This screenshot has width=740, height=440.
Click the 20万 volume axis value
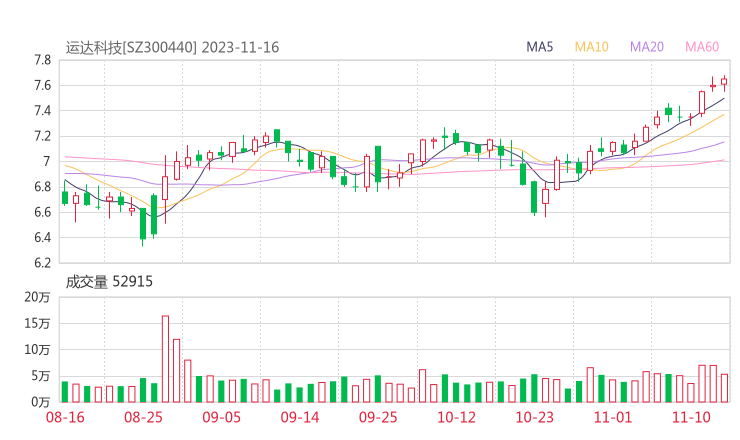[x=37, y=297]
